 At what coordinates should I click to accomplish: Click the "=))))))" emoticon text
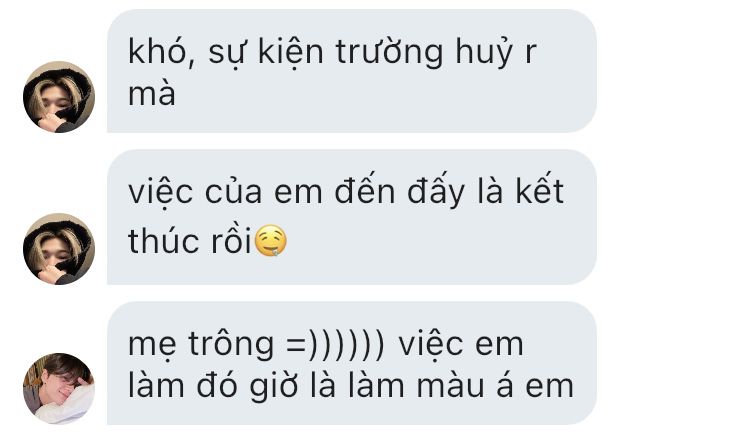click(335, 345)
